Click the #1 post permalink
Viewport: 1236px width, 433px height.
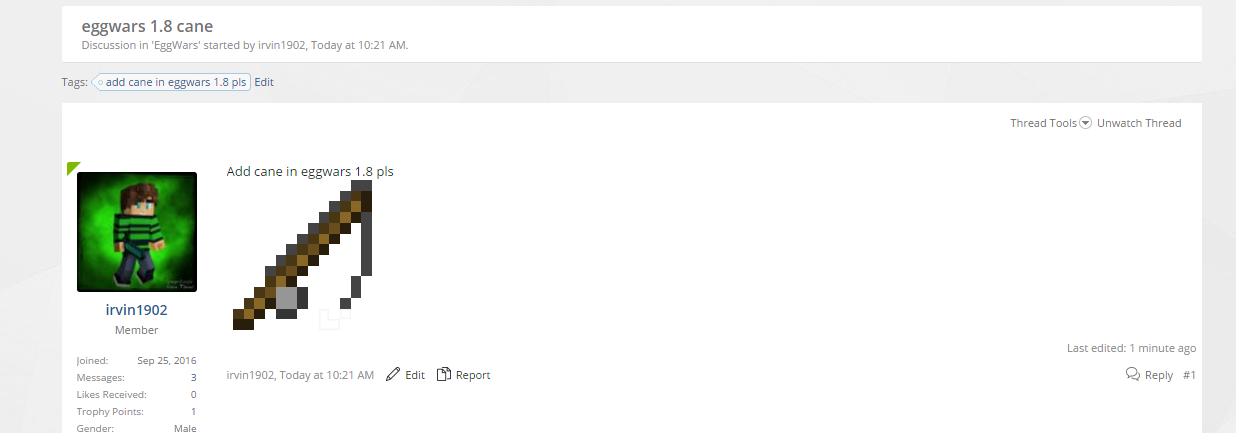coord(1189,375)
